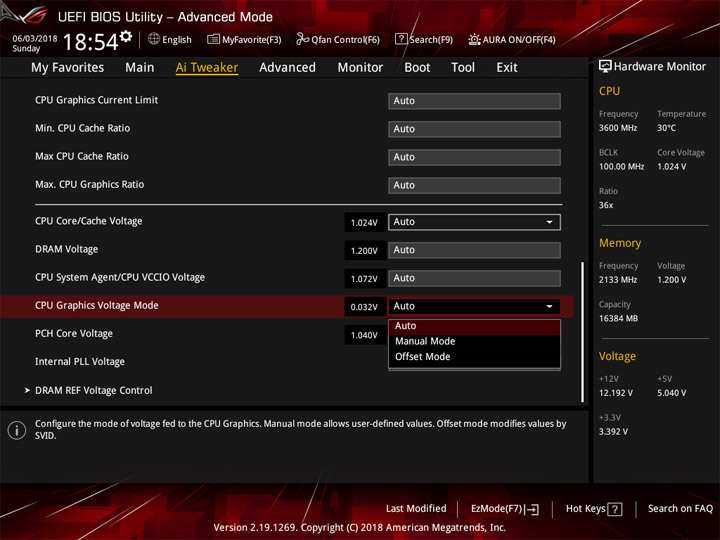
Task: Open the Tool tab
Action: pyautogui.click(x=463, y=68)
